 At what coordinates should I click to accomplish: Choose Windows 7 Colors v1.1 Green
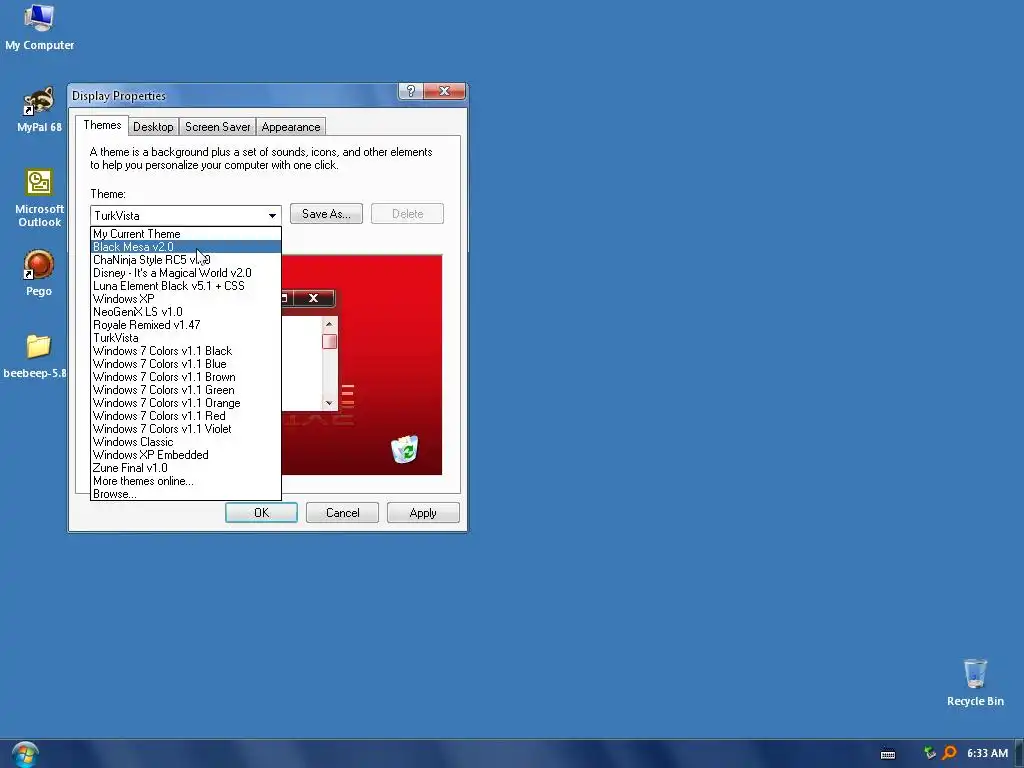click(185, 390)
